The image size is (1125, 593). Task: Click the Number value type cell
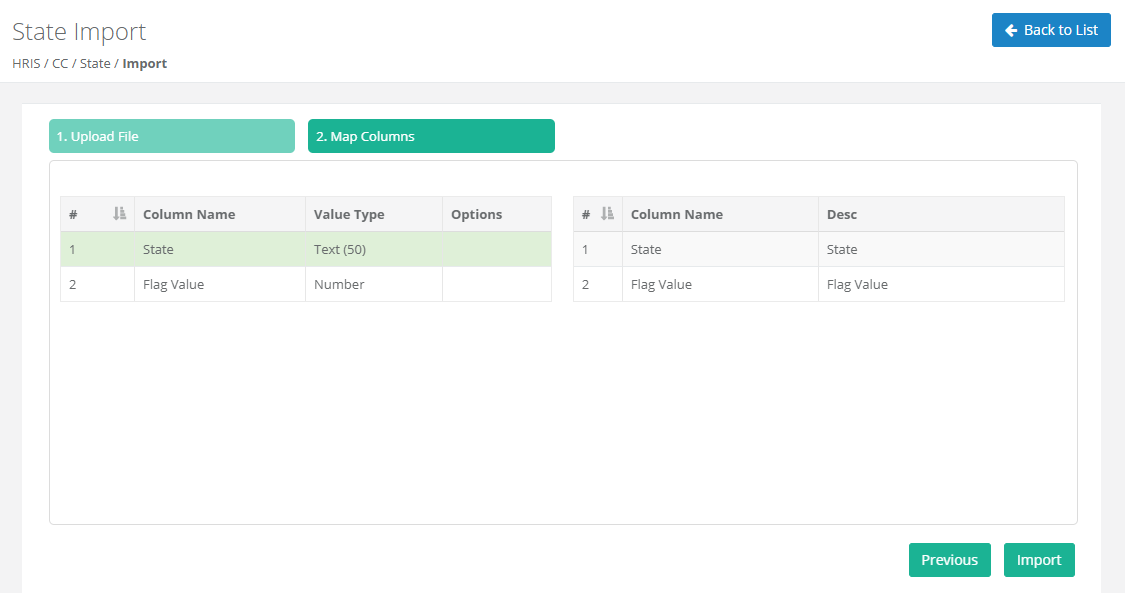pos(339,284)
